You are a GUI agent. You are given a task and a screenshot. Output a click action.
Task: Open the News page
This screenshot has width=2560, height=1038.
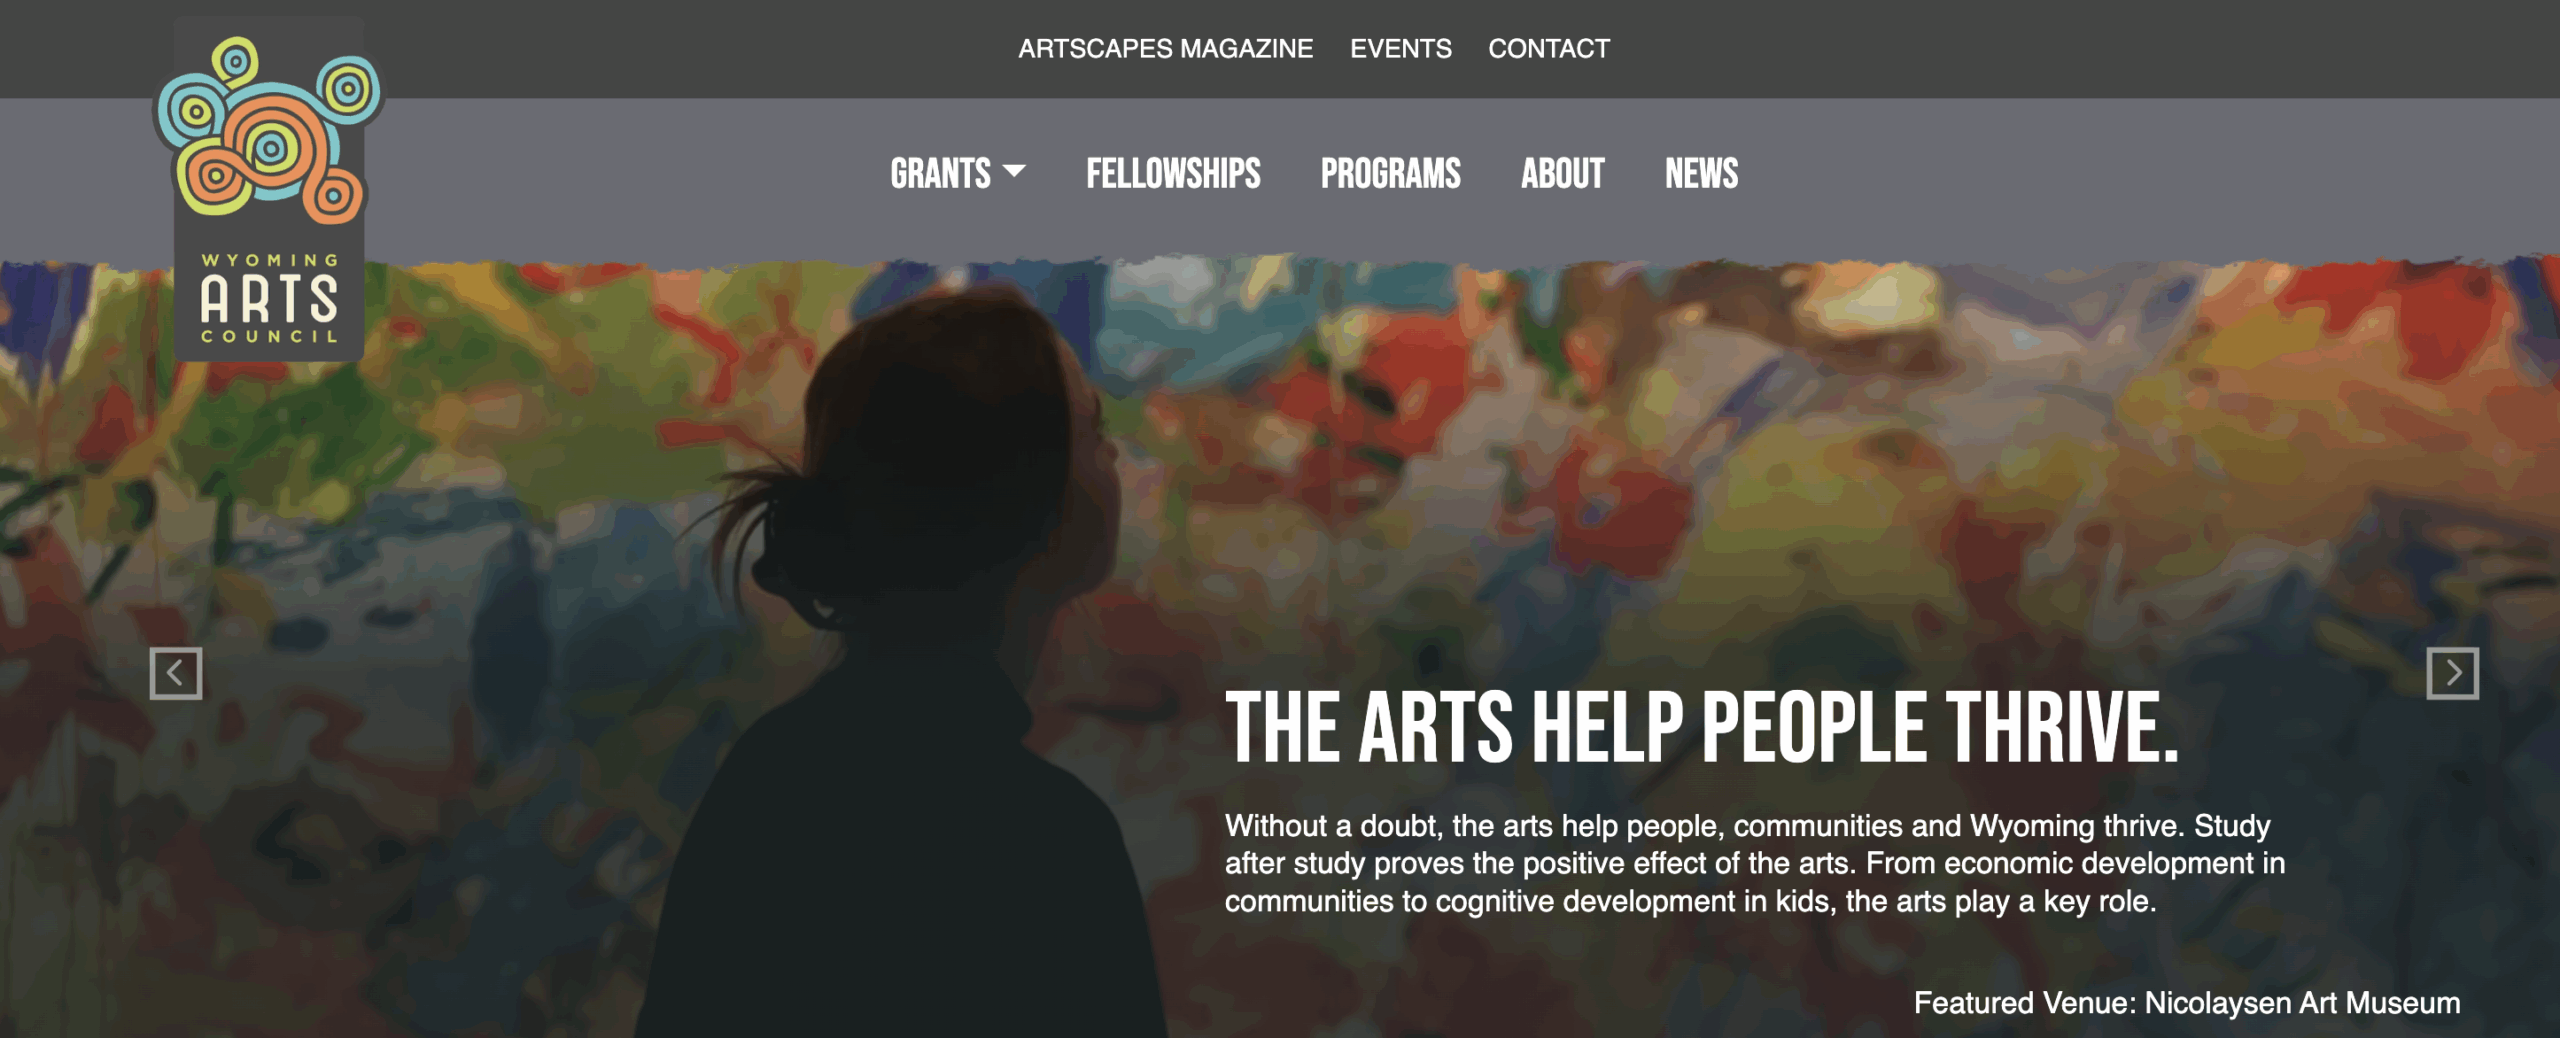coord(1701,173)
